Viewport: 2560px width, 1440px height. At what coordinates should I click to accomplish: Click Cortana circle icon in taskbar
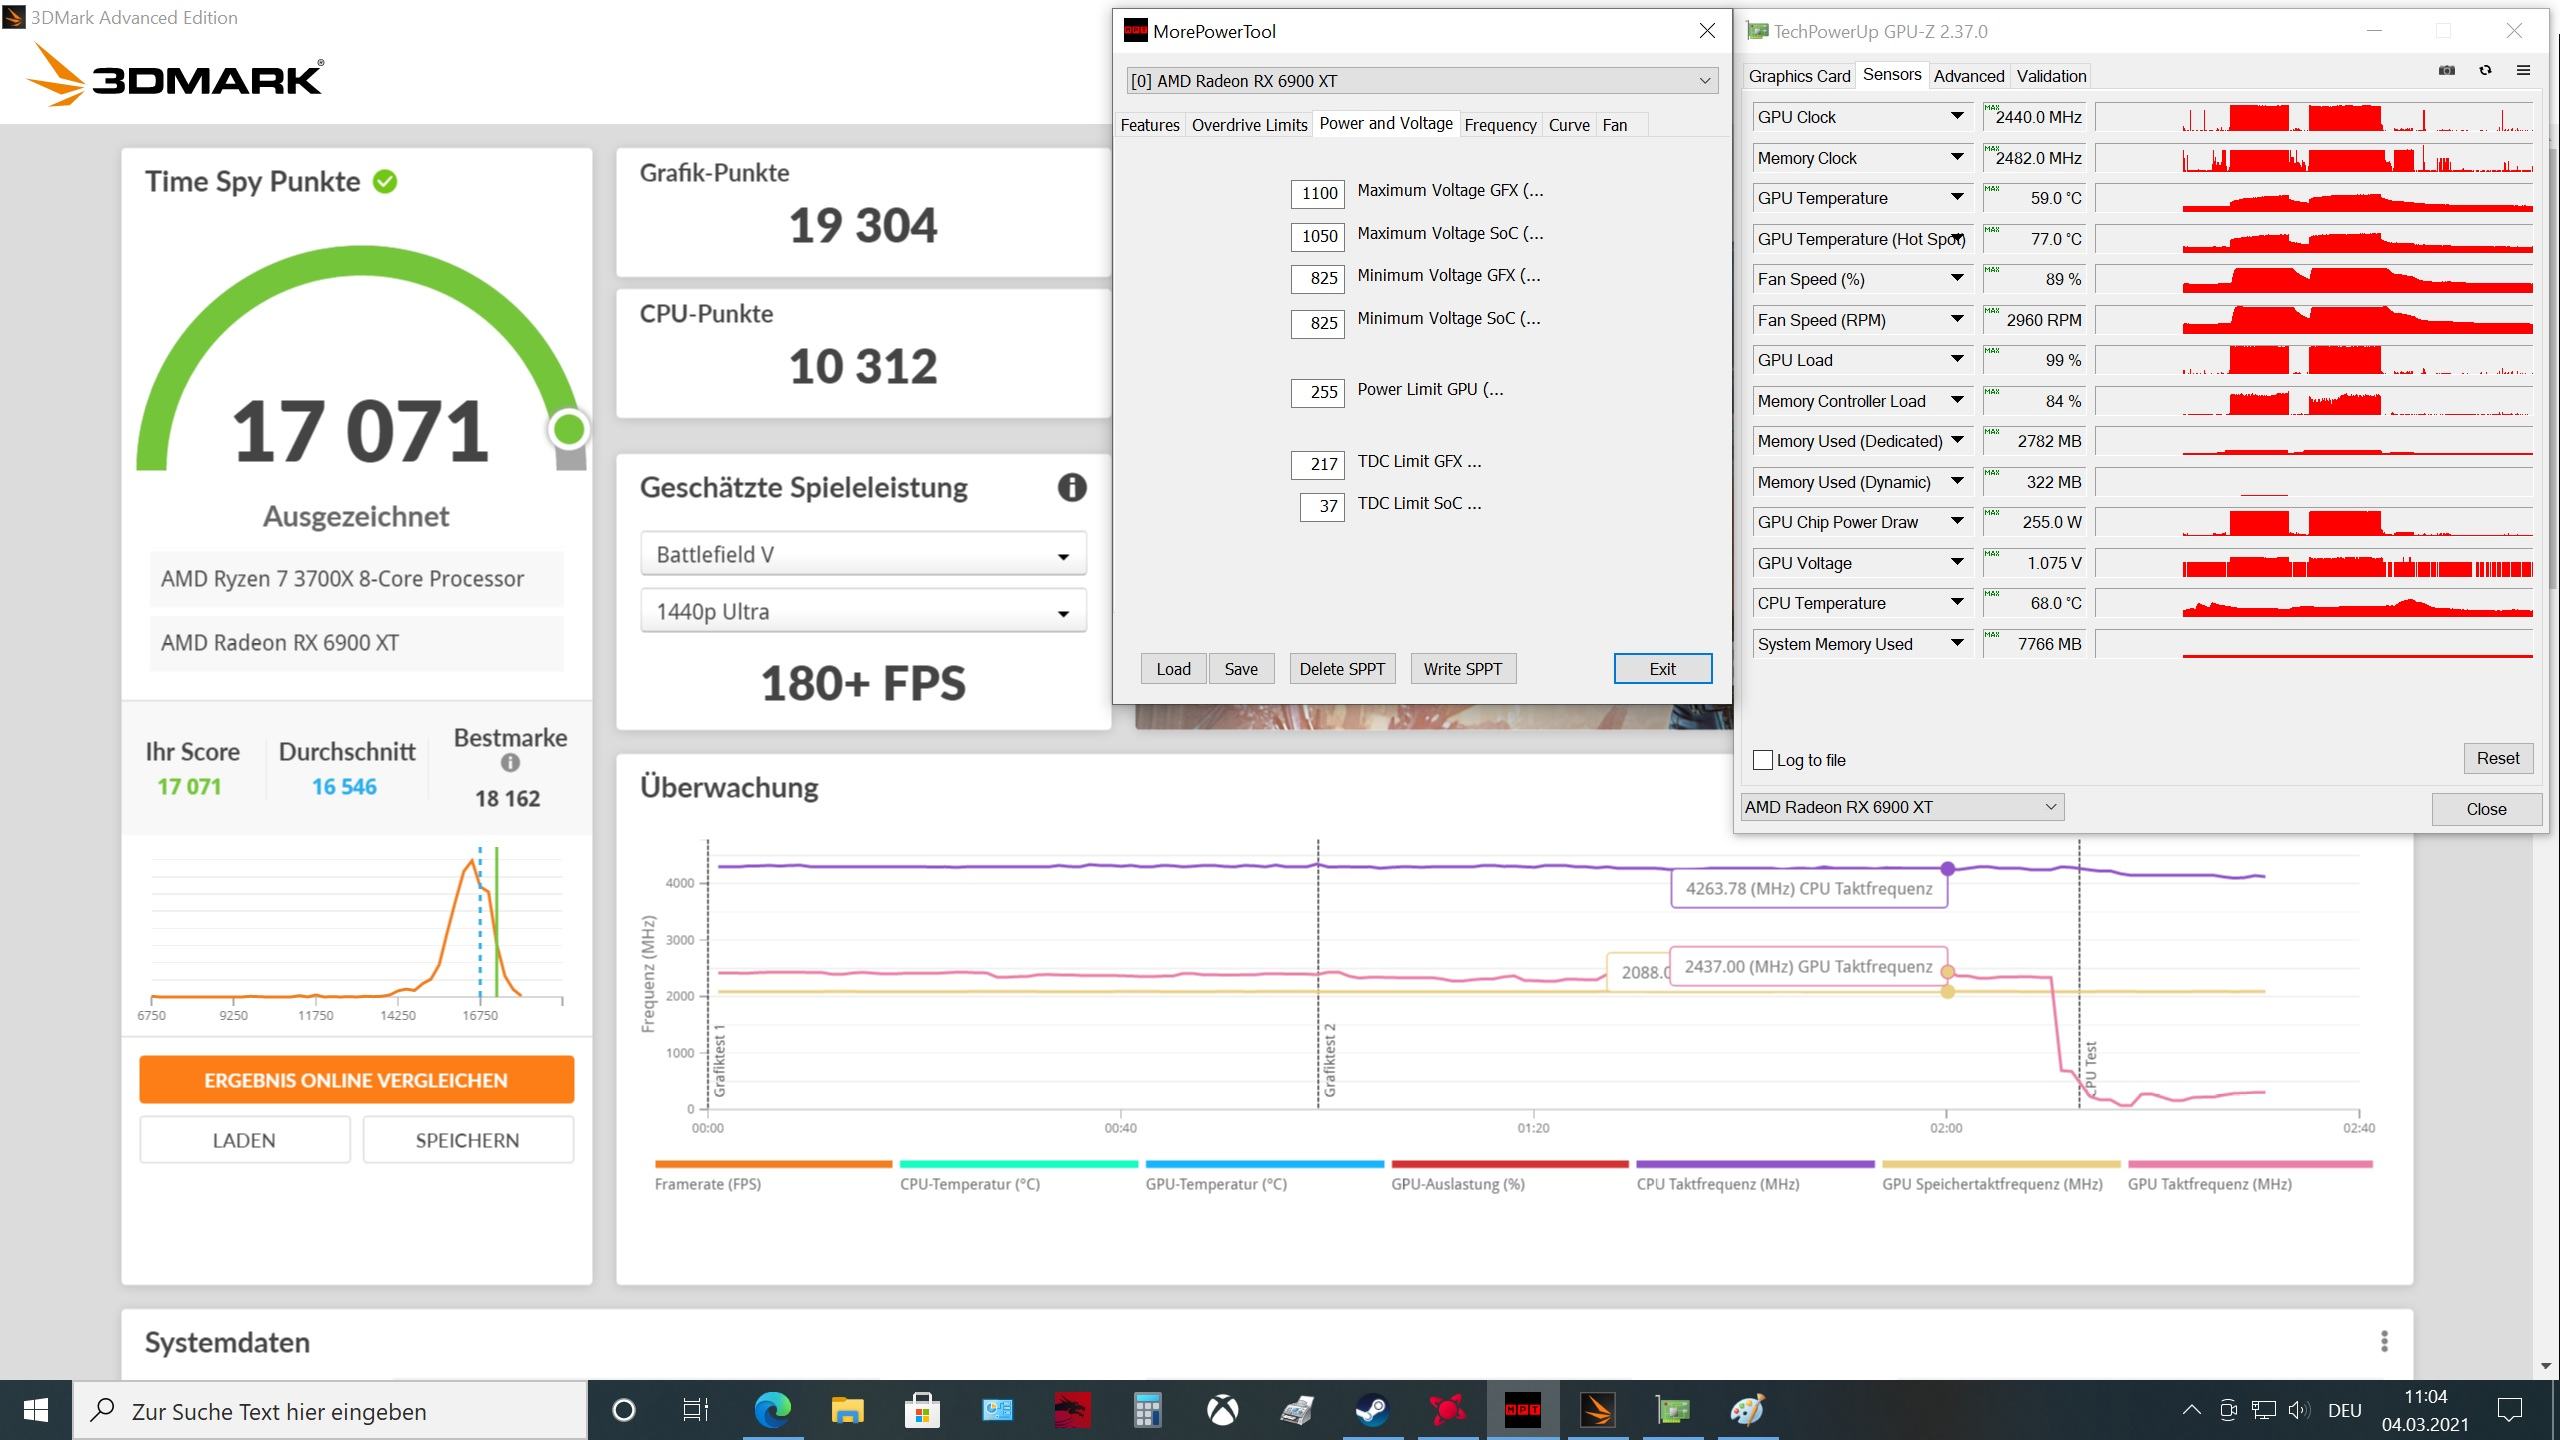[x=623, y=1410]
